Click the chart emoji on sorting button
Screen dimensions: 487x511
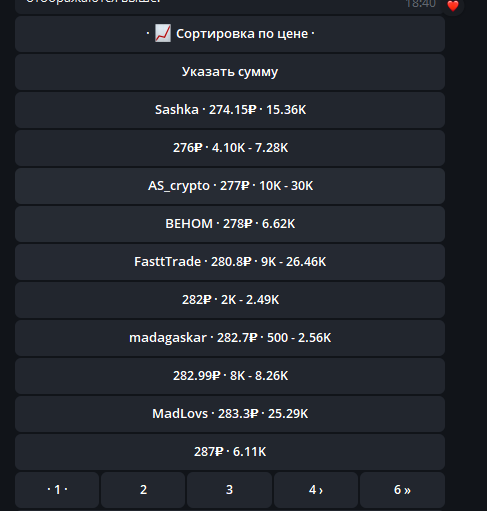coord(163,33)
